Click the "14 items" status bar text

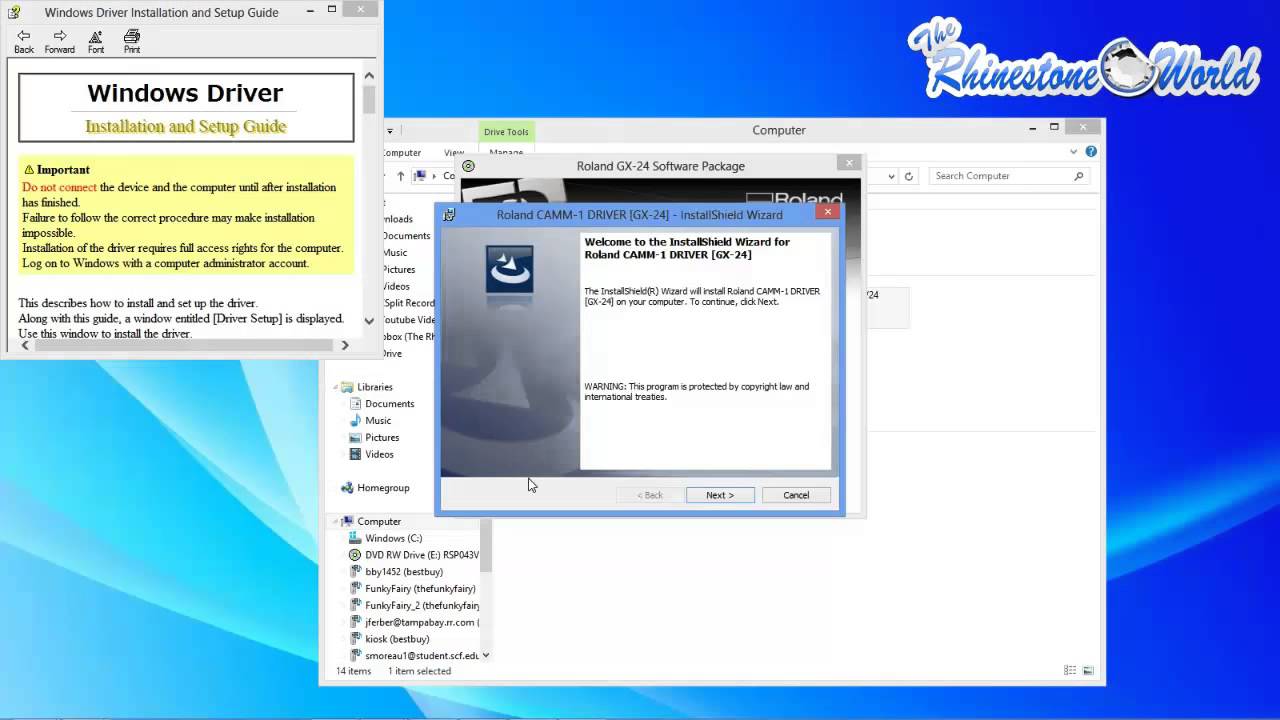point(353,671)
